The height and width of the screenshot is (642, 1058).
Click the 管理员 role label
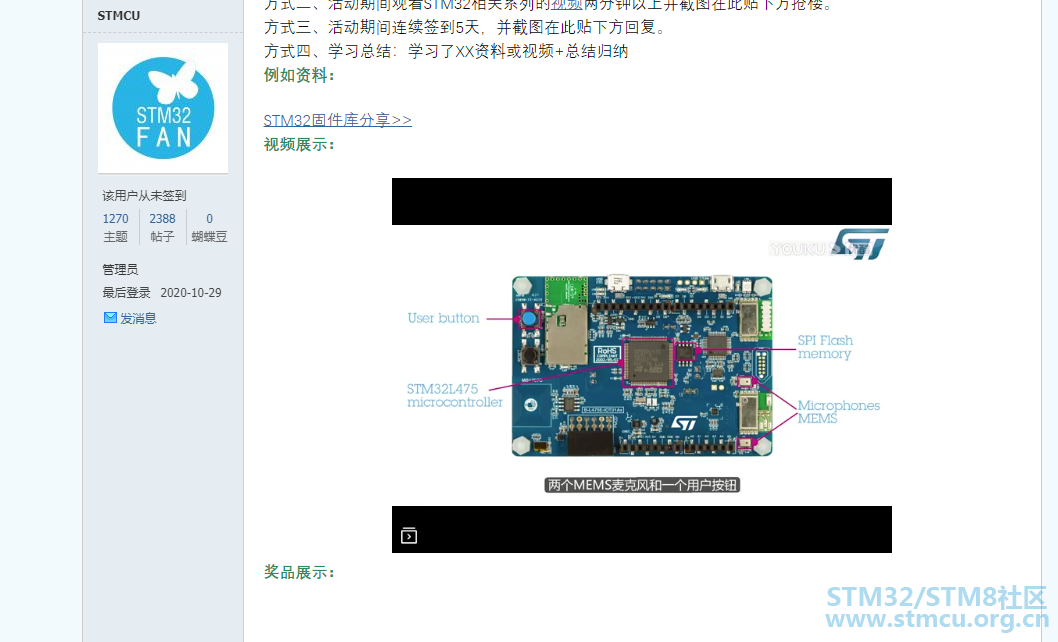point(120,269)
